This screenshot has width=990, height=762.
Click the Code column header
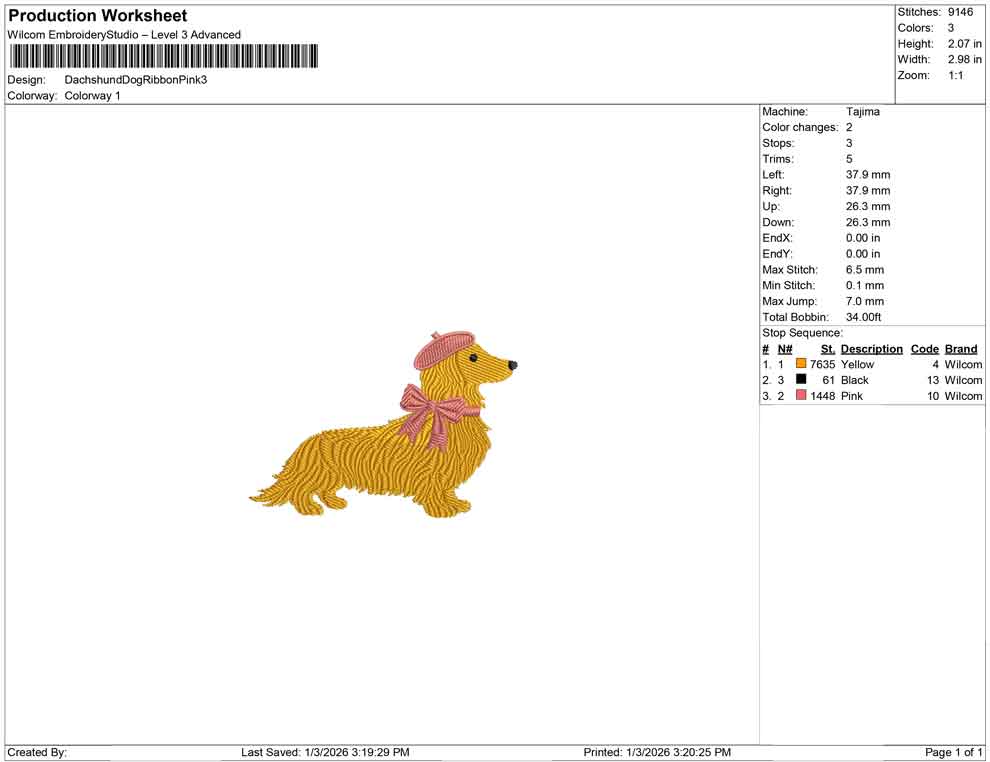click(924, 348)
